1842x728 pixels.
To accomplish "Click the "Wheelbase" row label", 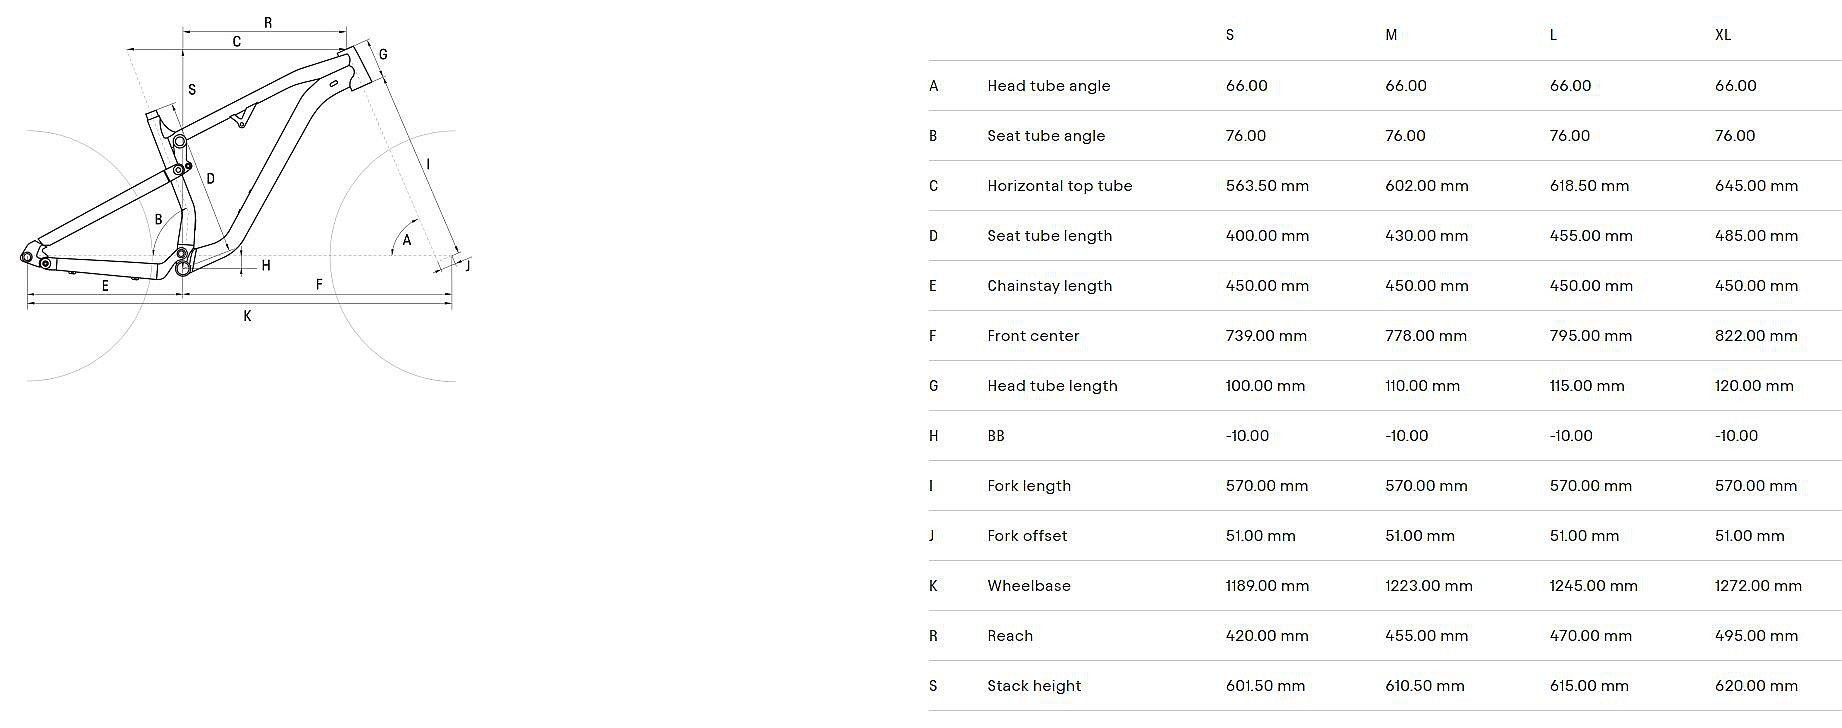I will (1028, 586).
